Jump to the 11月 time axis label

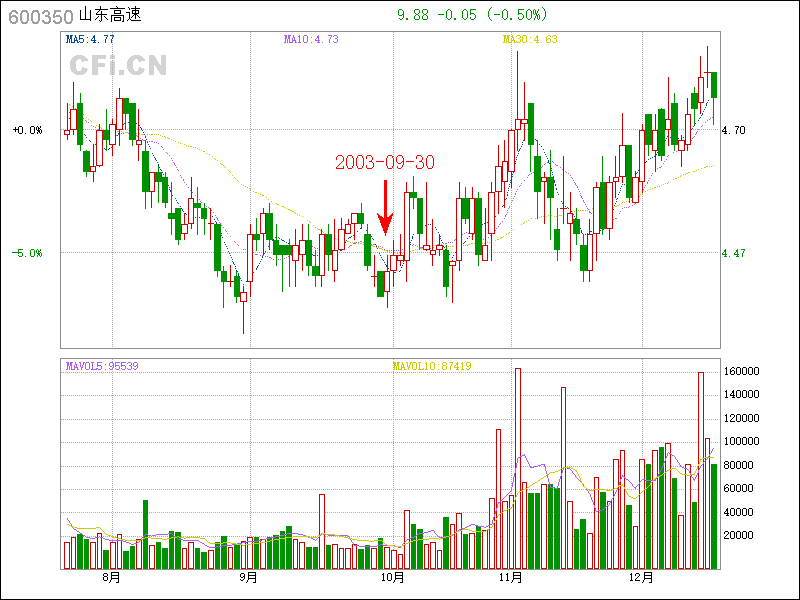[512, 578]
